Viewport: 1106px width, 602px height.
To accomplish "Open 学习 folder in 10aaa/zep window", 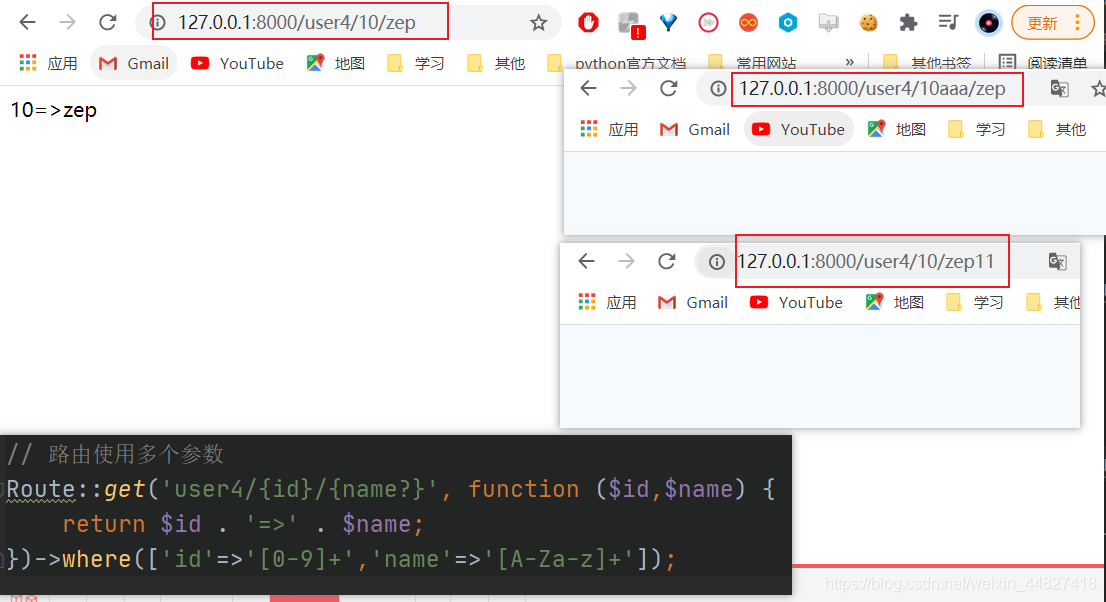I will 977,129.
